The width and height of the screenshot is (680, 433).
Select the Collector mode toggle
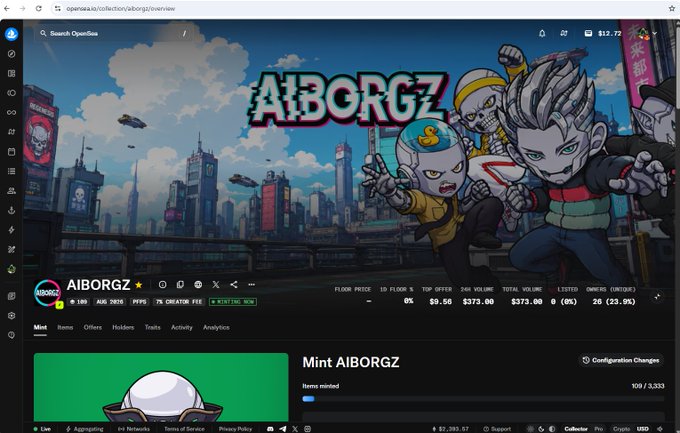(576, 429)
